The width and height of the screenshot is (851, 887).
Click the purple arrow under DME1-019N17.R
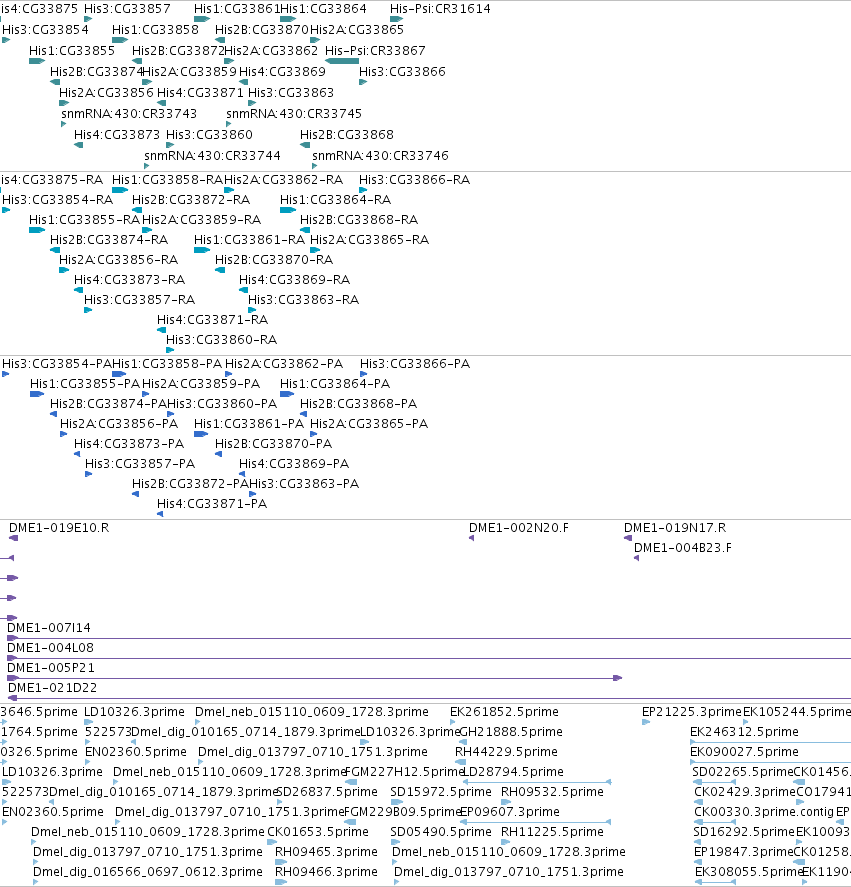[627, 538]
